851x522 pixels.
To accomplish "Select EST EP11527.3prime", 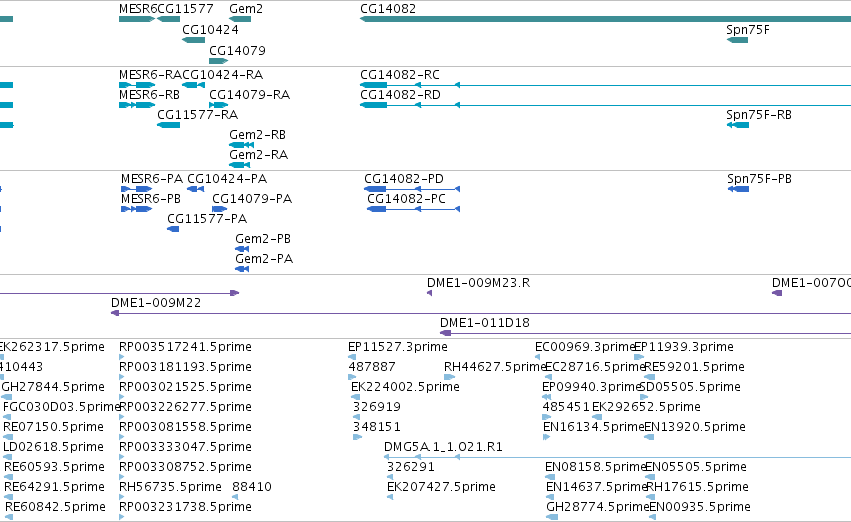I will 398,347.
